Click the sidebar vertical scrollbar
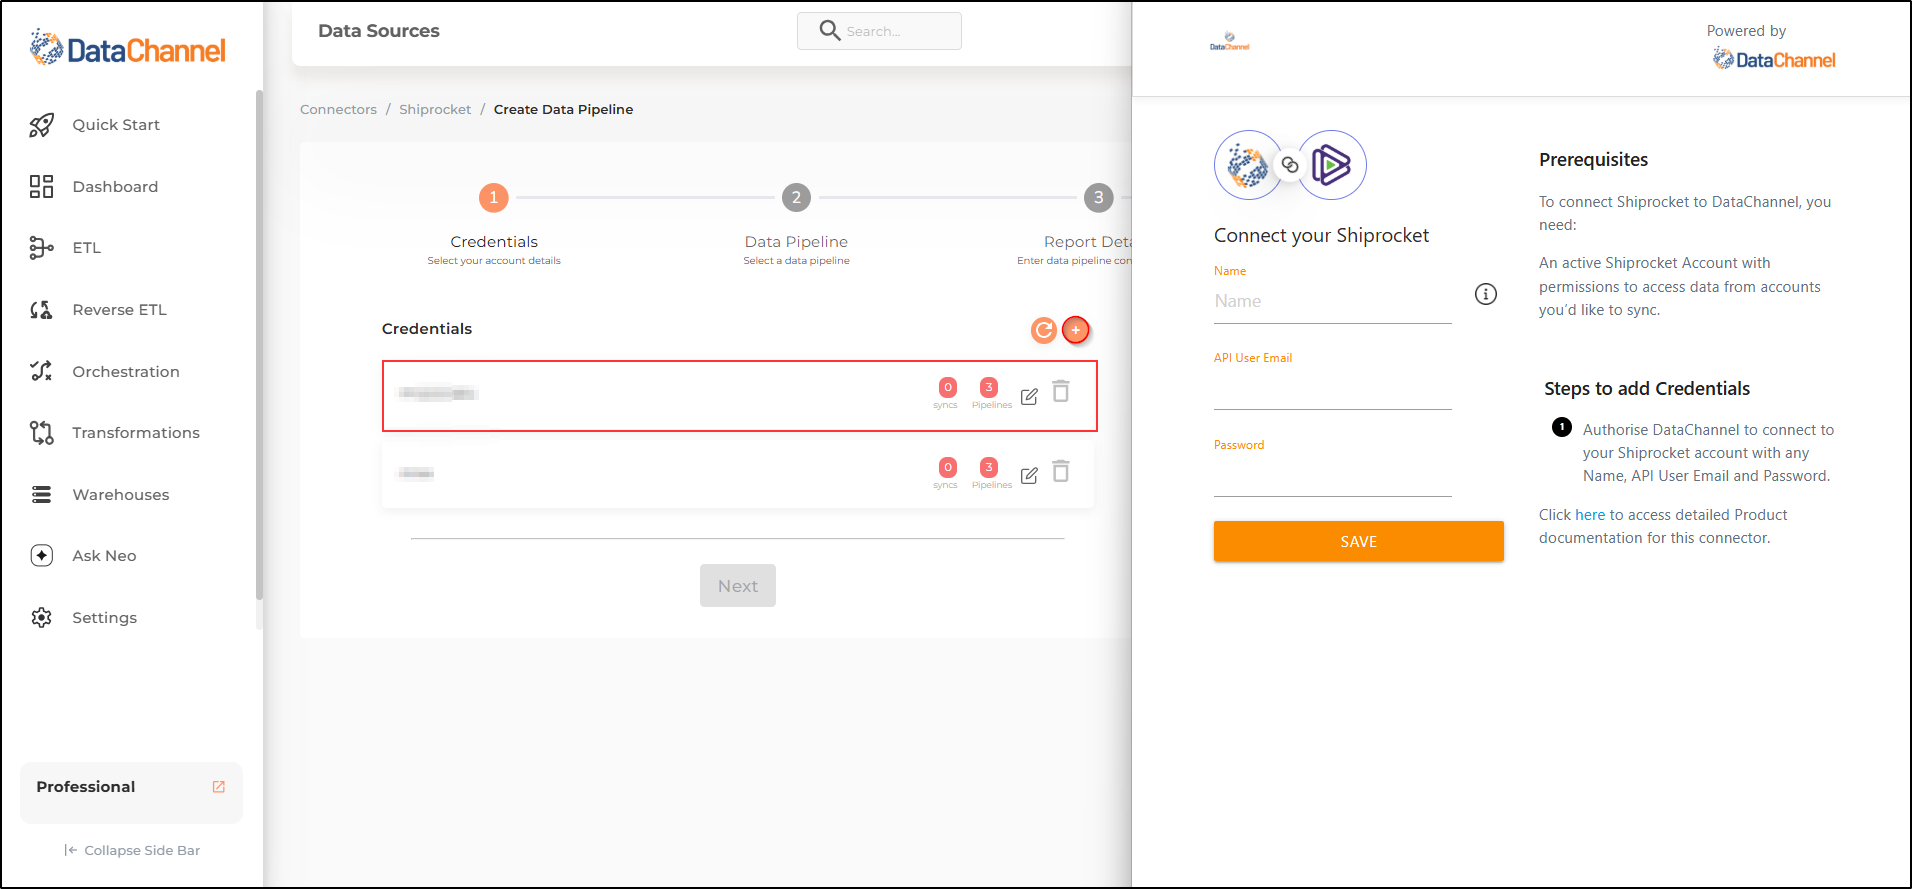Screen dimensions: 1912x889 [x=259, y=345]
